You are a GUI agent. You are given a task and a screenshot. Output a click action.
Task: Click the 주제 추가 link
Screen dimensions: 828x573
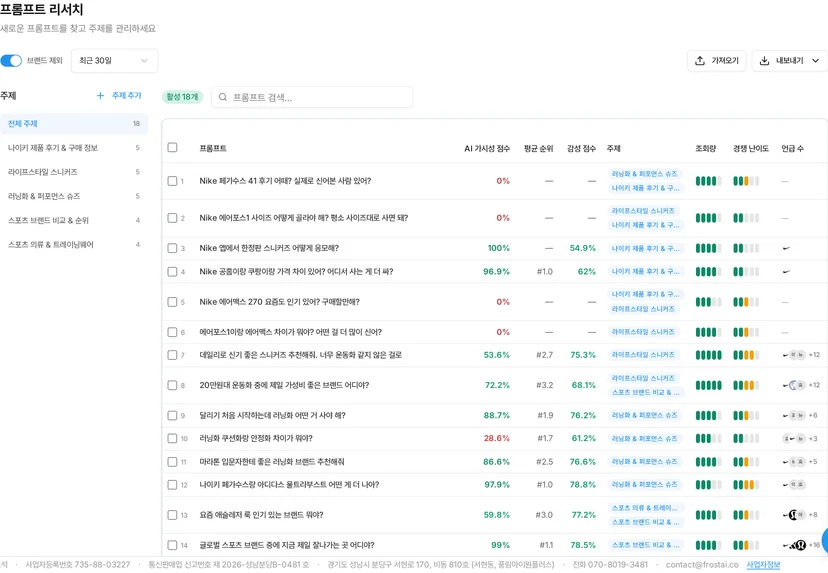[x=127, y=96]
